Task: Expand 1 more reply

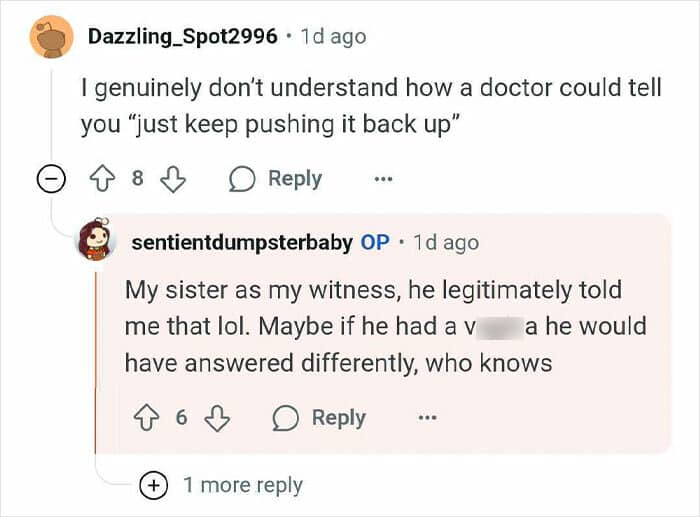Action: 154,485
